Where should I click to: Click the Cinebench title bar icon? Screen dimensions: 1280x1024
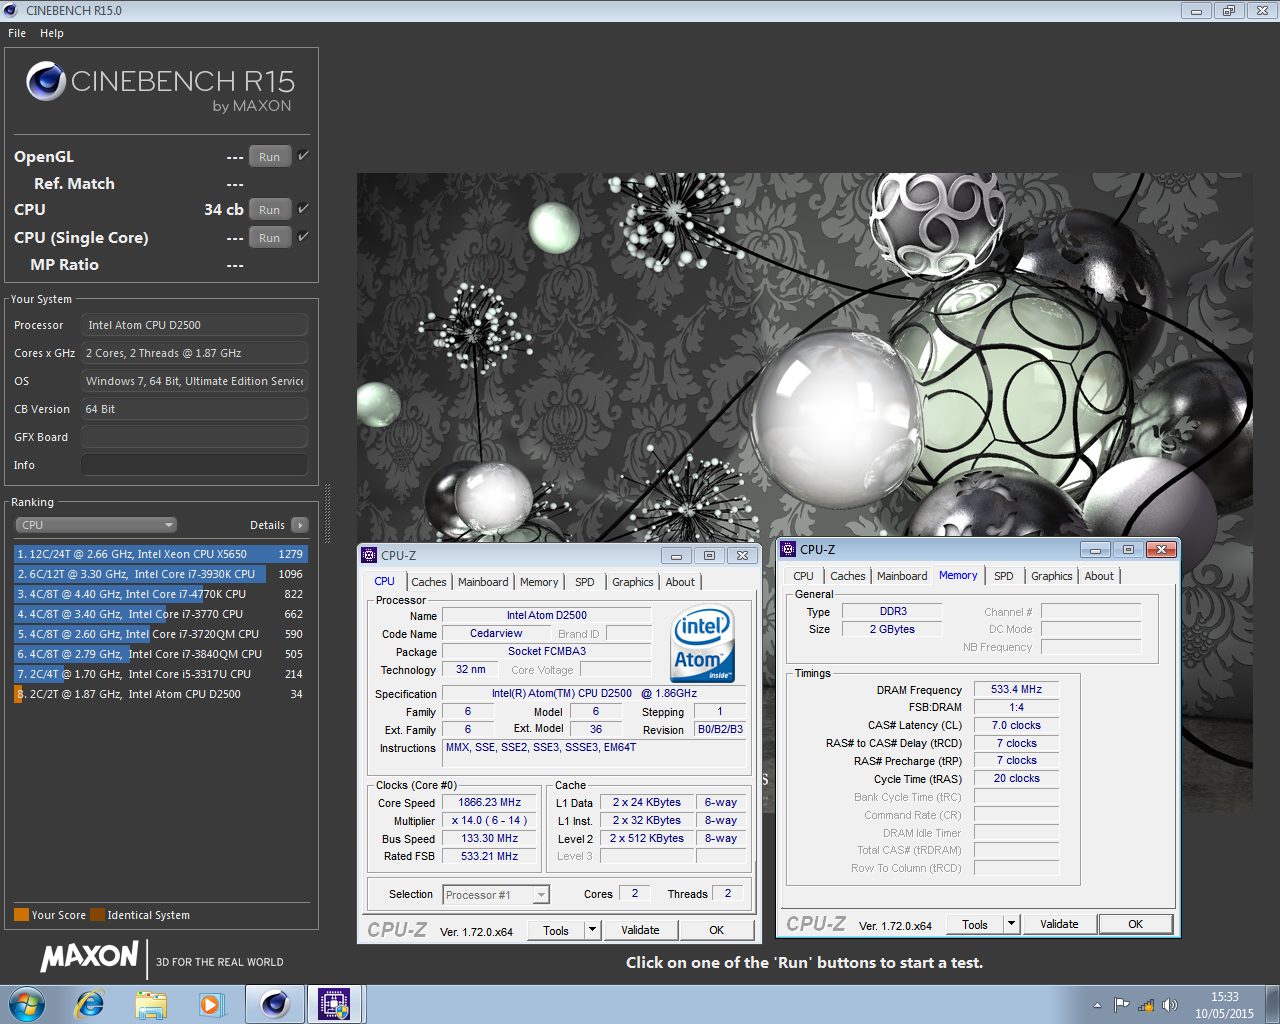(x=11, y=10)
